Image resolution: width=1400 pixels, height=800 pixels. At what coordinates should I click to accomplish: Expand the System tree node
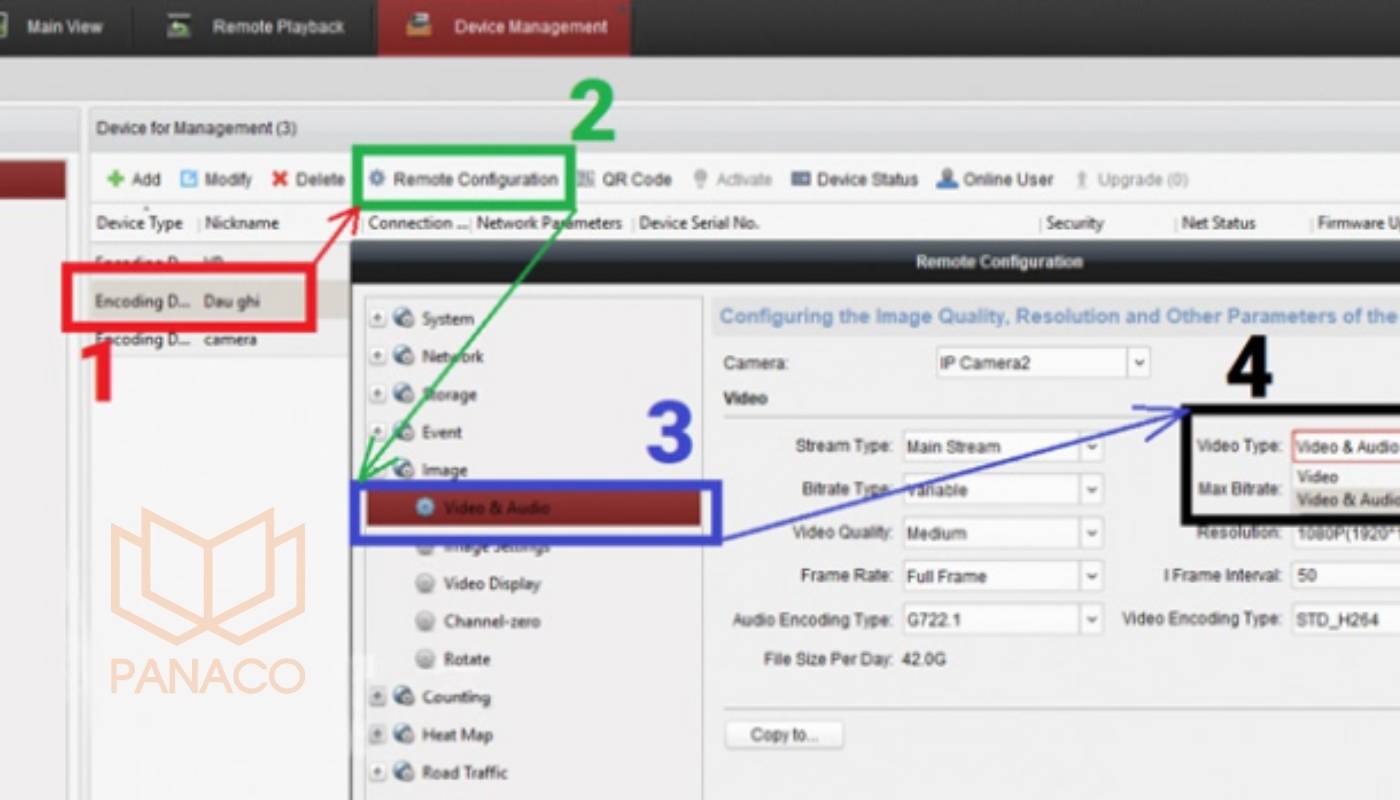point(378,319)
